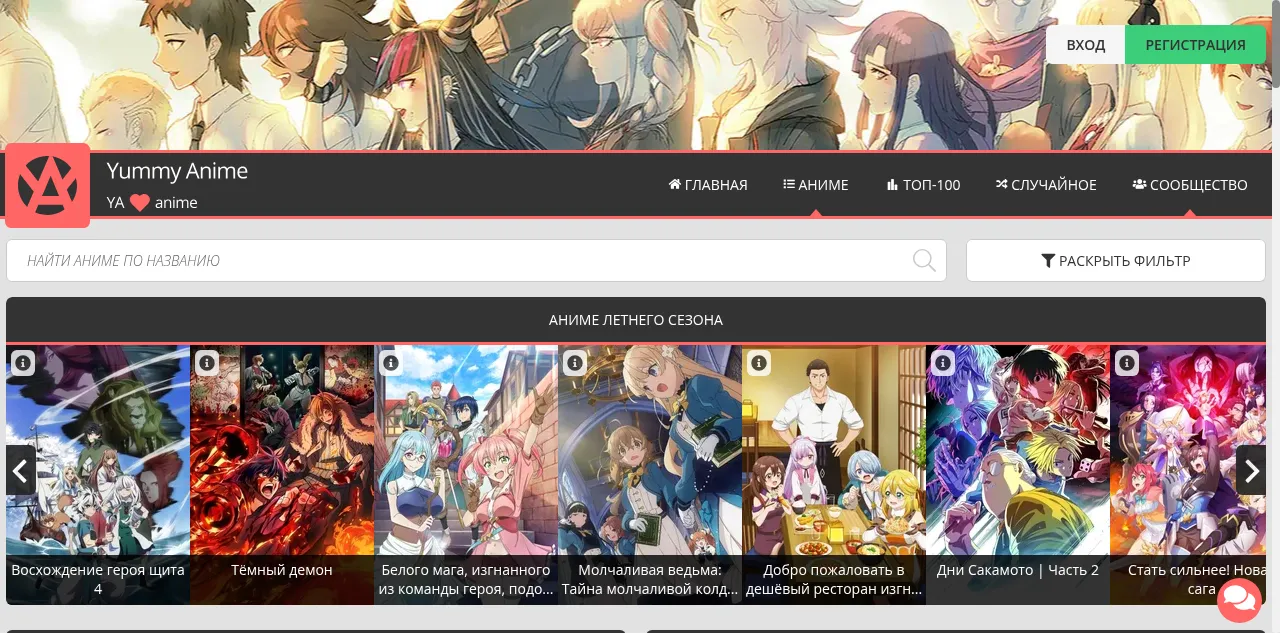
Task: Show info for Тёмный демон card
Action: click(207, 363)
